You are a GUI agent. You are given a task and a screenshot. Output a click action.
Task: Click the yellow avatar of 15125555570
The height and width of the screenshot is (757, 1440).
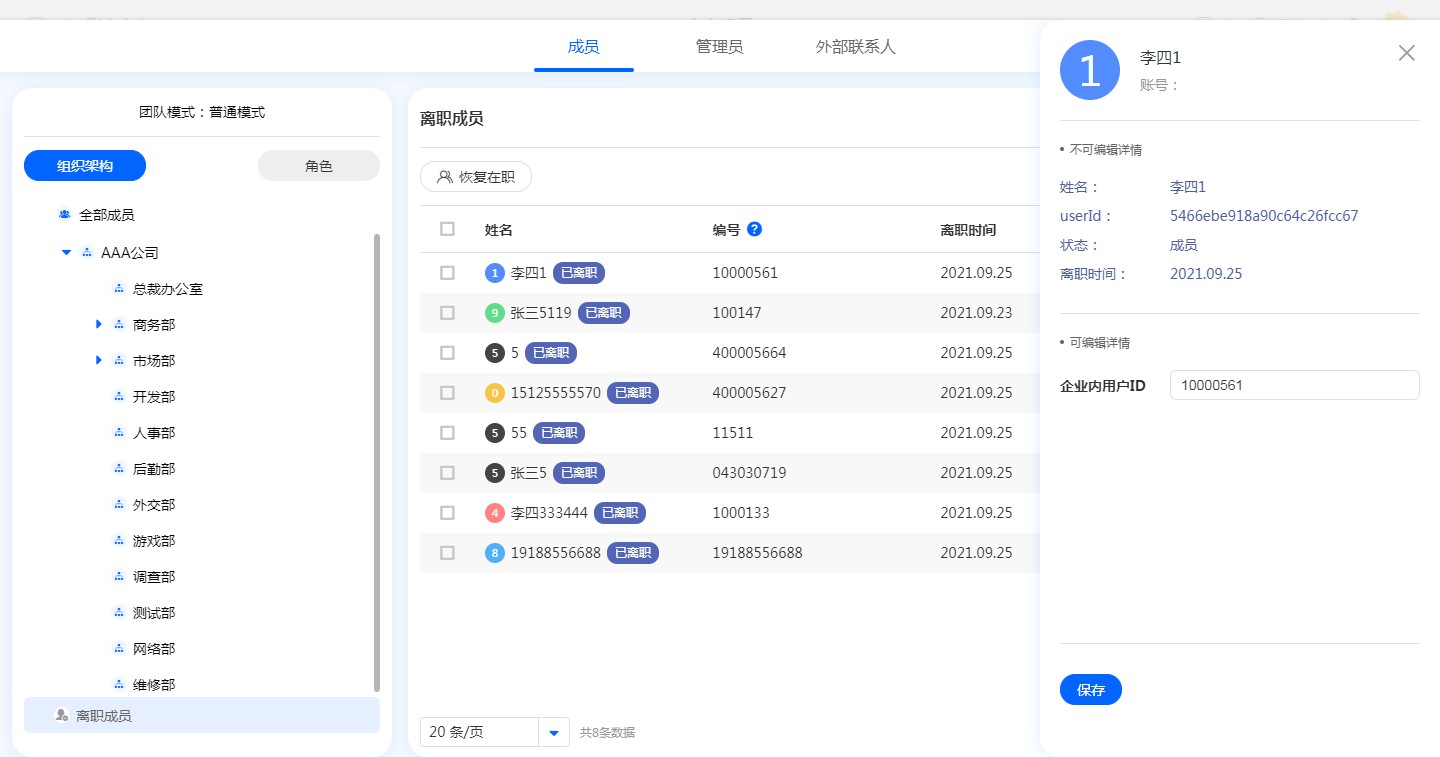click(494, 393)
